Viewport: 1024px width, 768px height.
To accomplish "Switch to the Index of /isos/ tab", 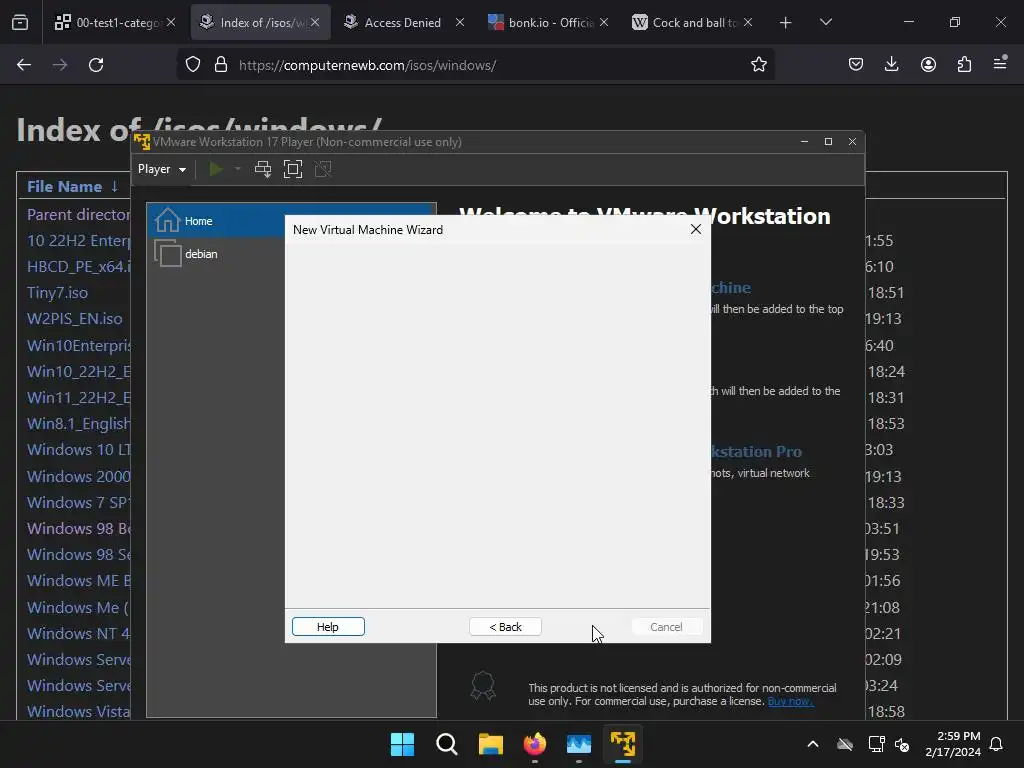I will (261, 22).
